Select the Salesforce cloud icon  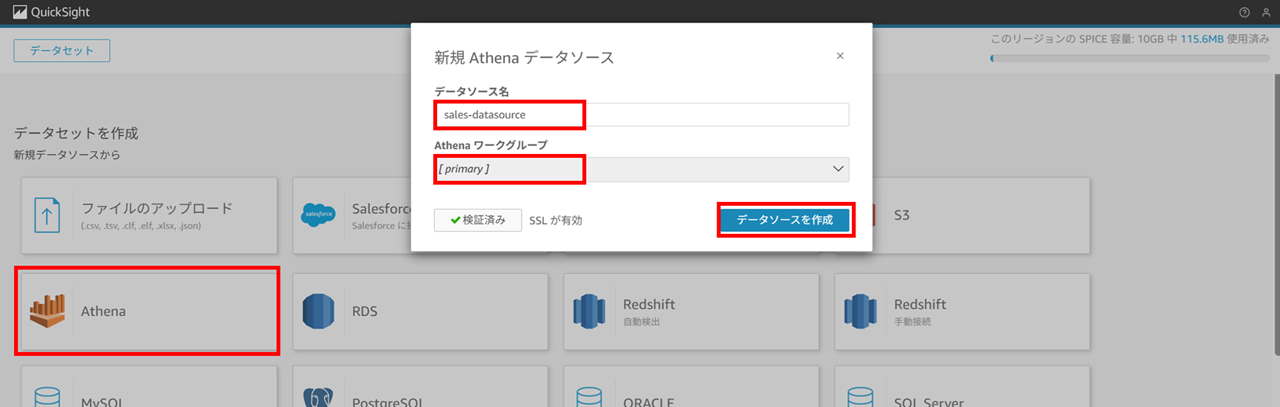pyautogui.click(x=319, y=215)
